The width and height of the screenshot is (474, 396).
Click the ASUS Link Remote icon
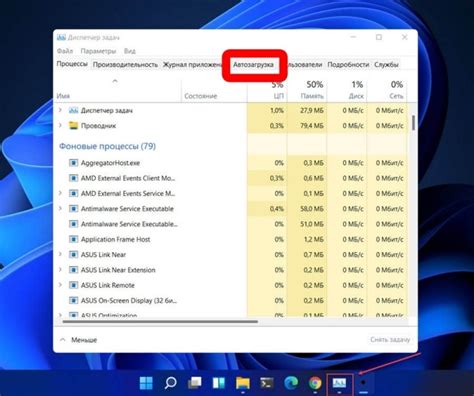(x=73, y=285)
